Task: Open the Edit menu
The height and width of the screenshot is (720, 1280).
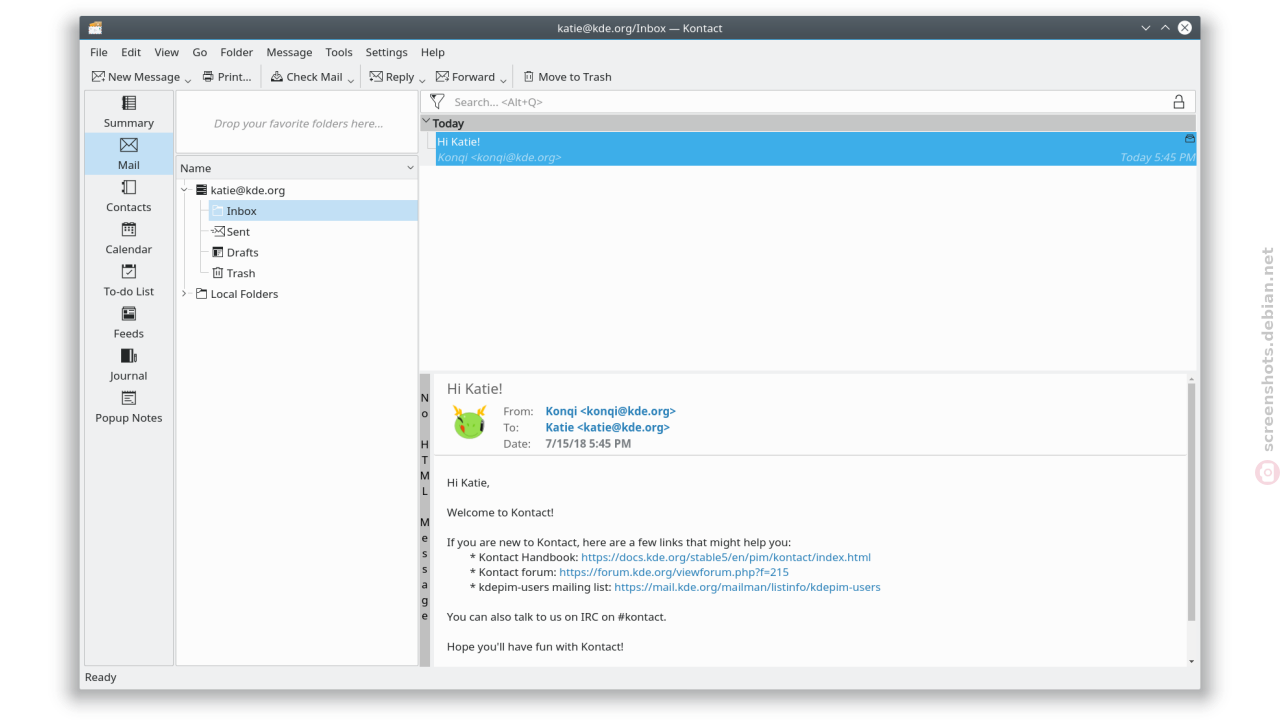Action: (x=131, y=52)
